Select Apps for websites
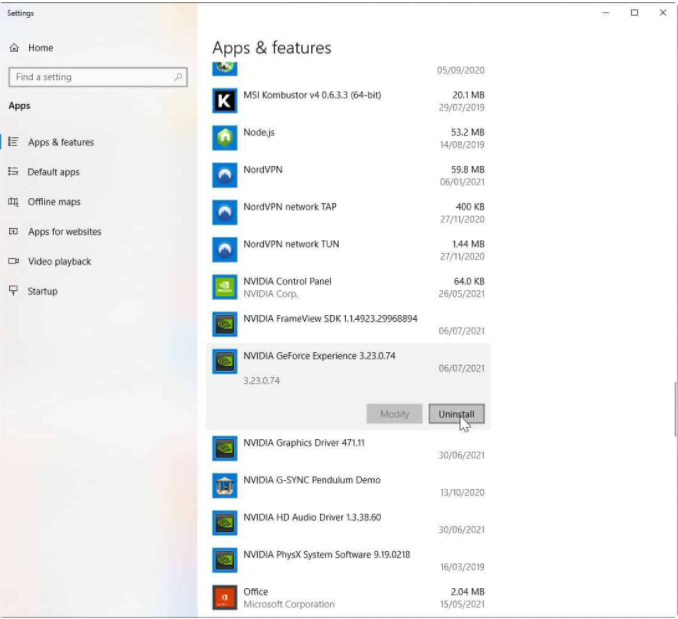Image resolution: width=678 pixels, height=619 pixels. pos(65,232)
